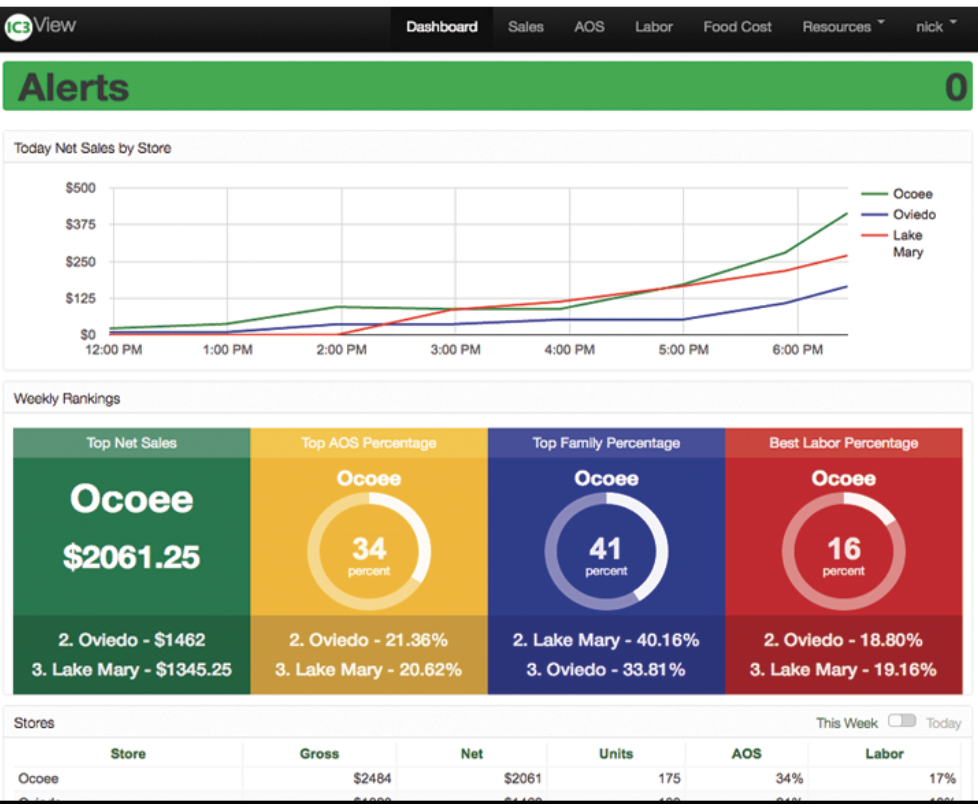Sort table by Gross column header
978x804 pixels.
(319, 754)
